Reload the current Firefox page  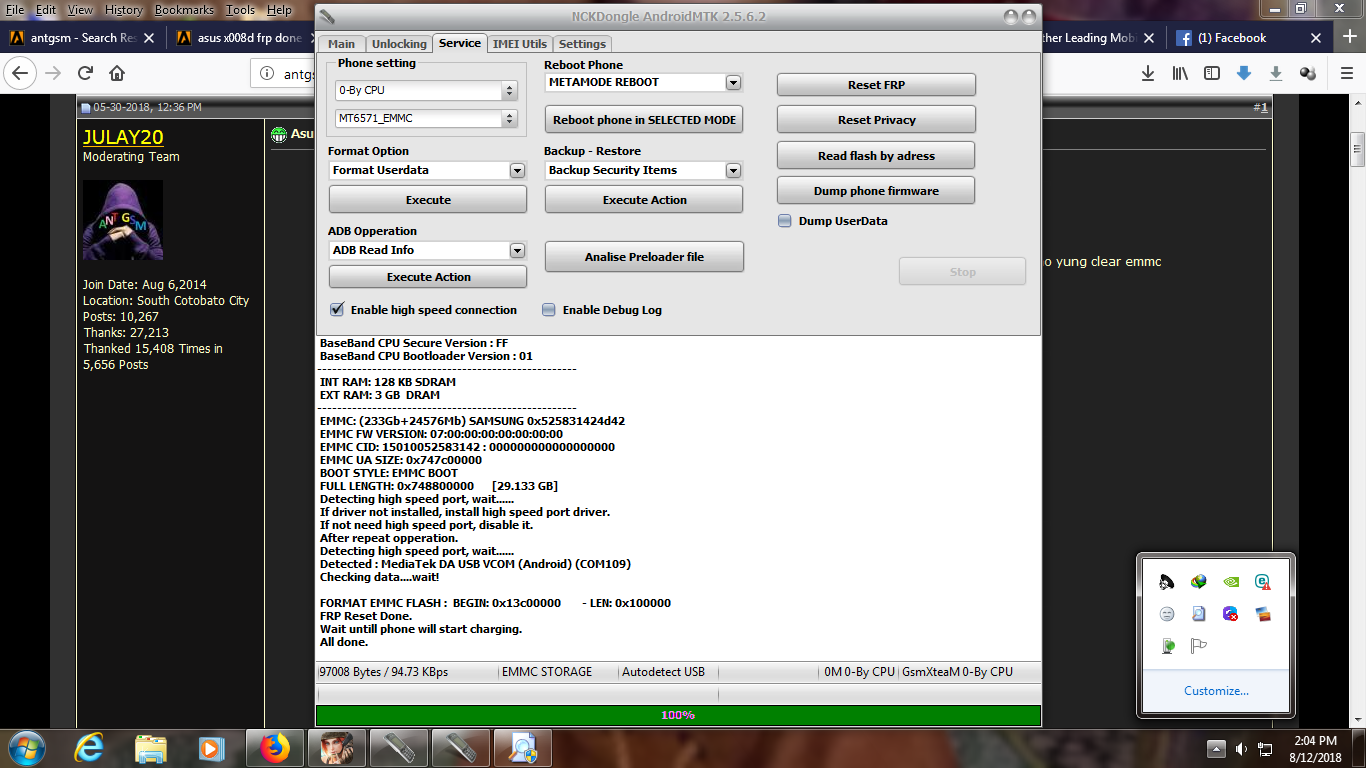(x=86, y=73)
